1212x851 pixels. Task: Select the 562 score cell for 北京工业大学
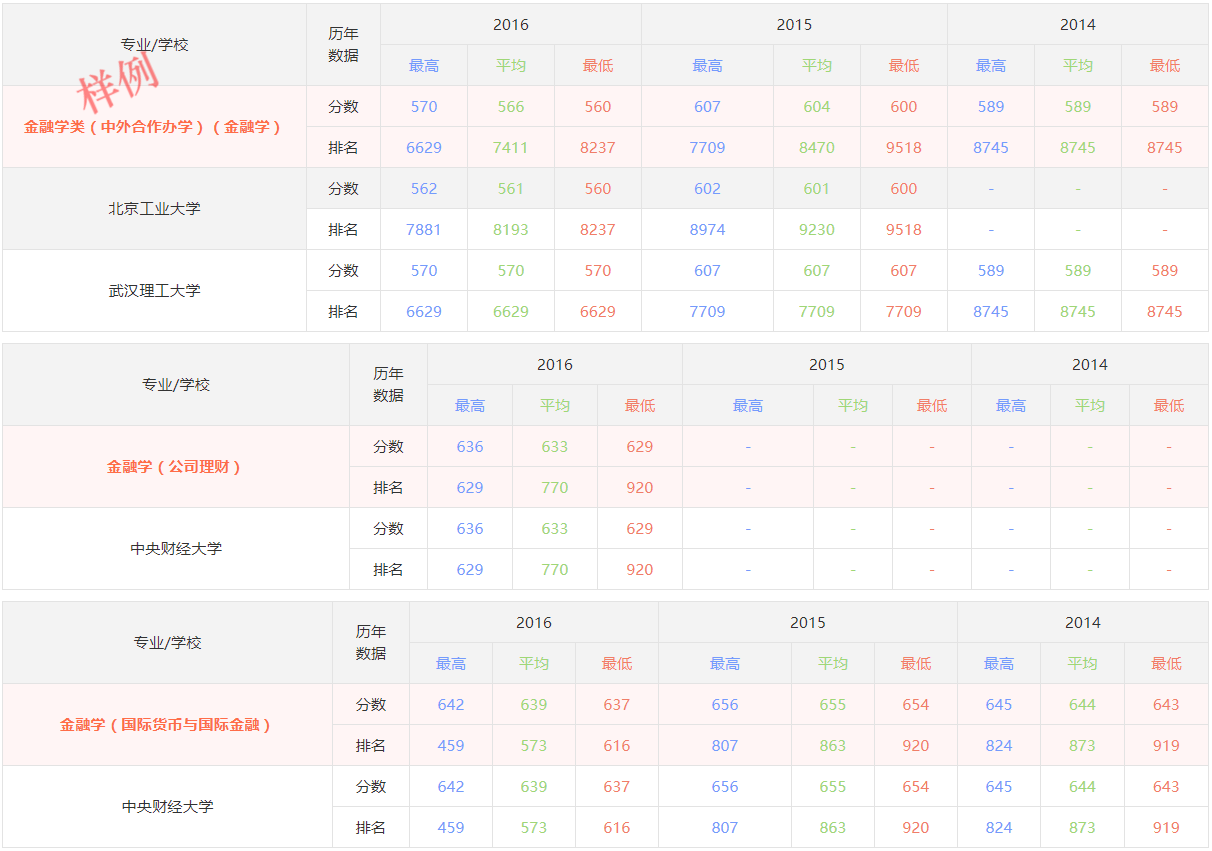424,189
